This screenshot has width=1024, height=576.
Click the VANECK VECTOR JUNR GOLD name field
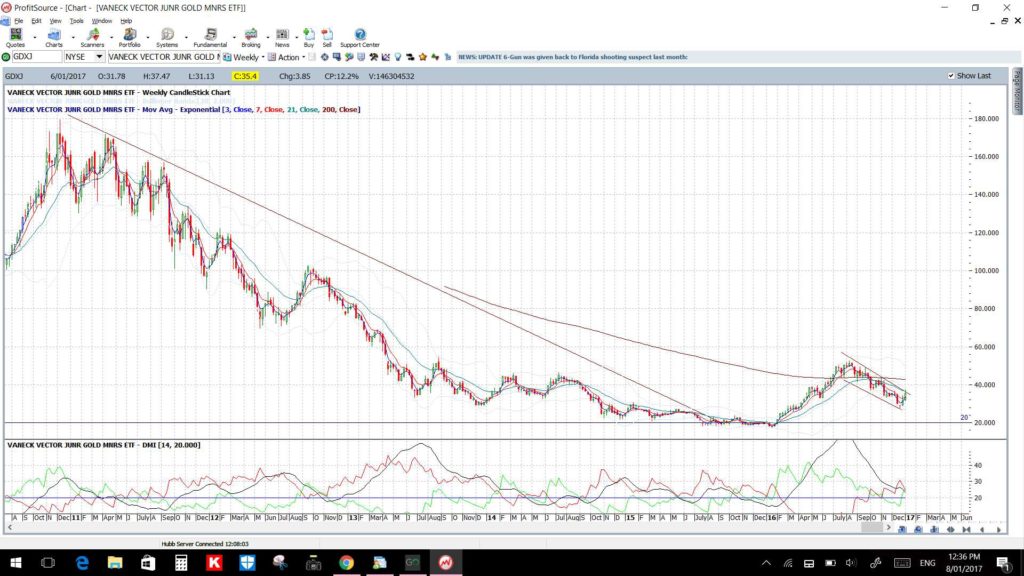point(163,57)
